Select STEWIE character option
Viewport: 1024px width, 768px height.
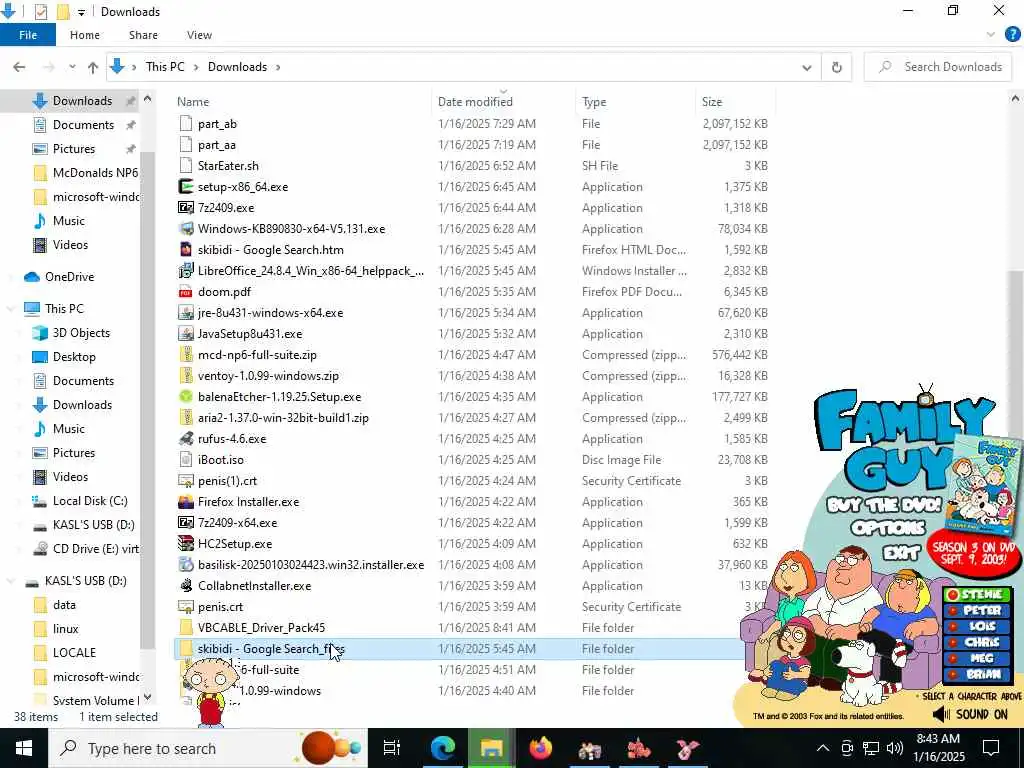[977, 594]
